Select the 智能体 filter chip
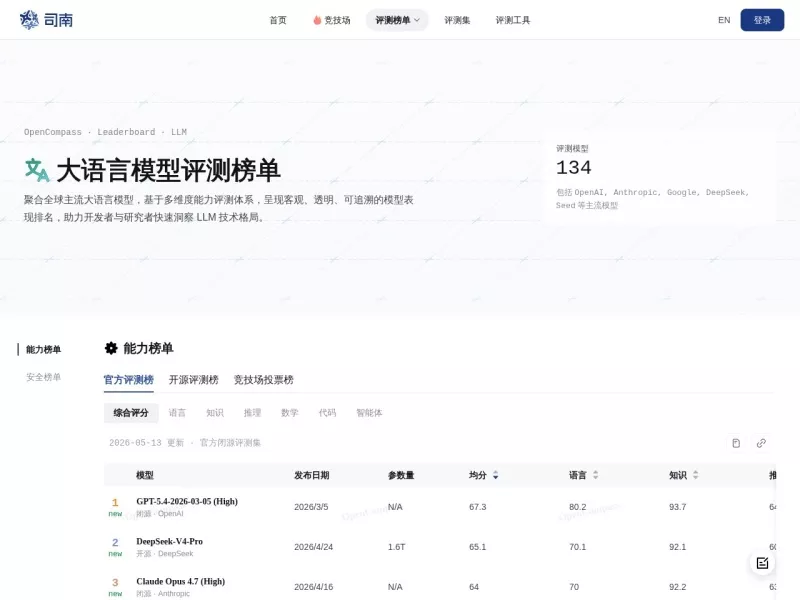Image resolution: width=800 pixels, height=600 pixels. (369, 413)
